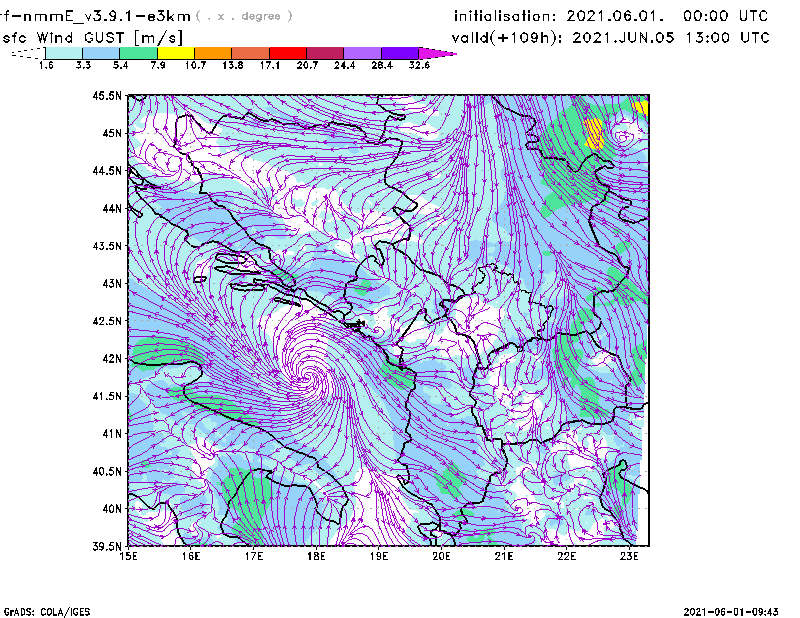Click the grey '( . x . degree )' text

[244, 16]
